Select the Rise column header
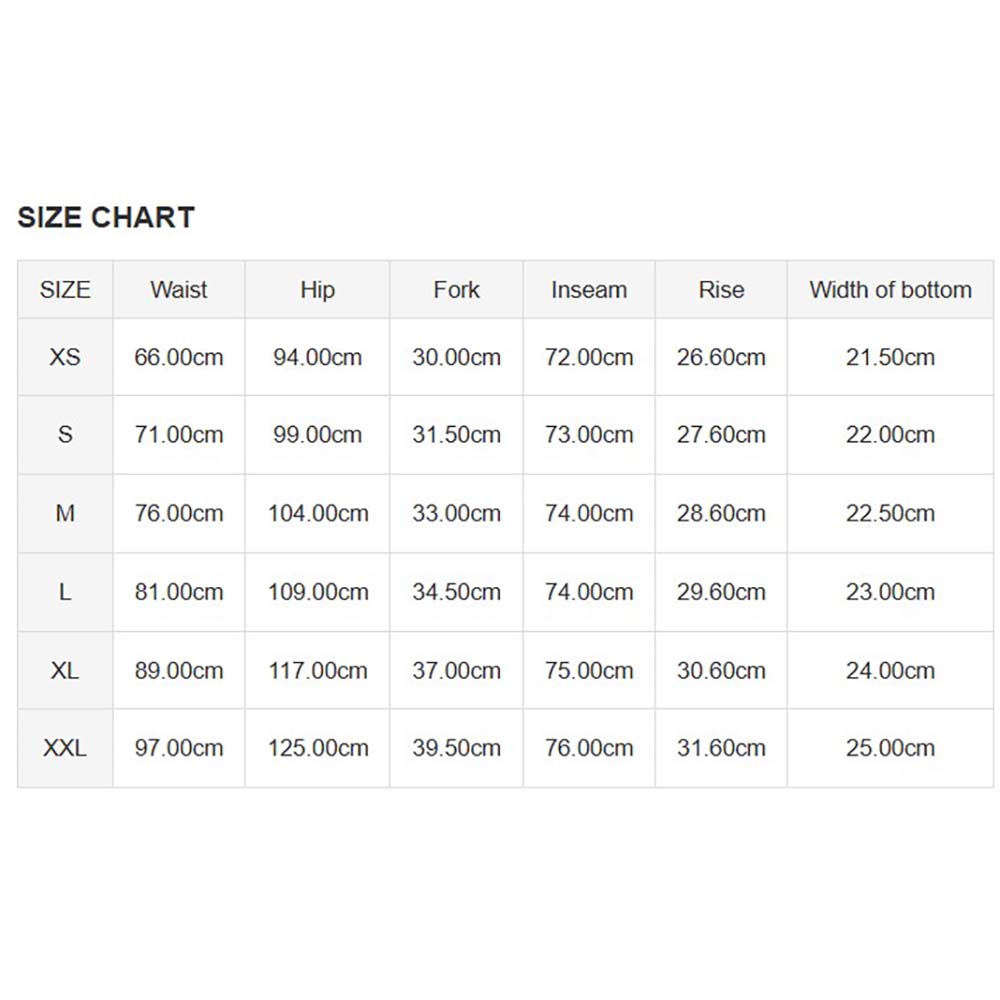This screenshot has width=1000, height=1000. pyautogui.click(x=721, y=290)
